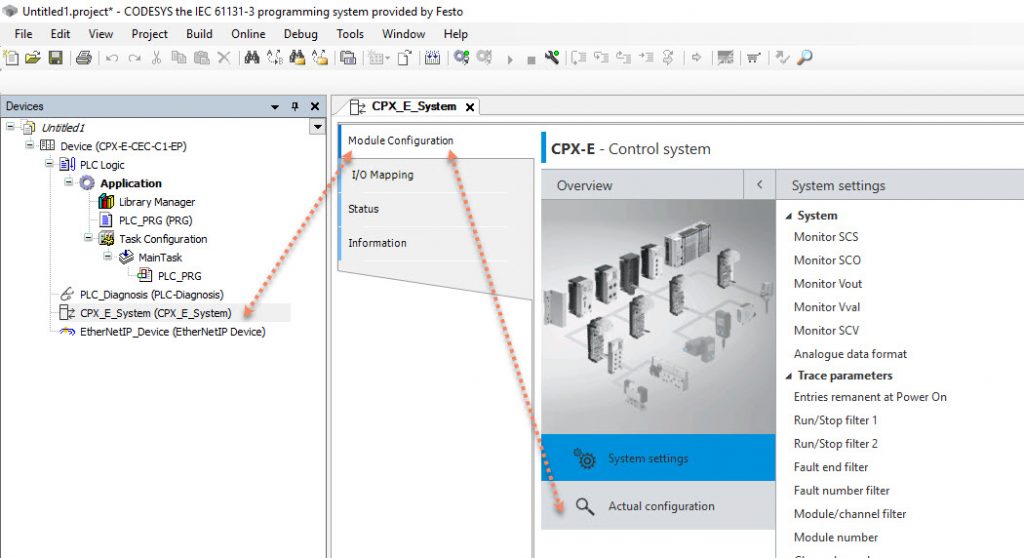Open a project using the folder icon

33,58
